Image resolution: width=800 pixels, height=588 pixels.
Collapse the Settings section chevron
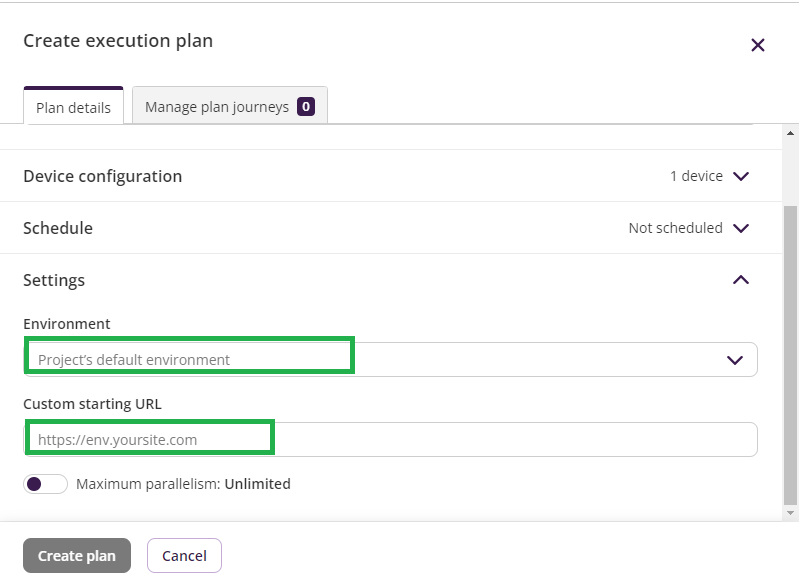pyautogui.click(x=741, y=280)
